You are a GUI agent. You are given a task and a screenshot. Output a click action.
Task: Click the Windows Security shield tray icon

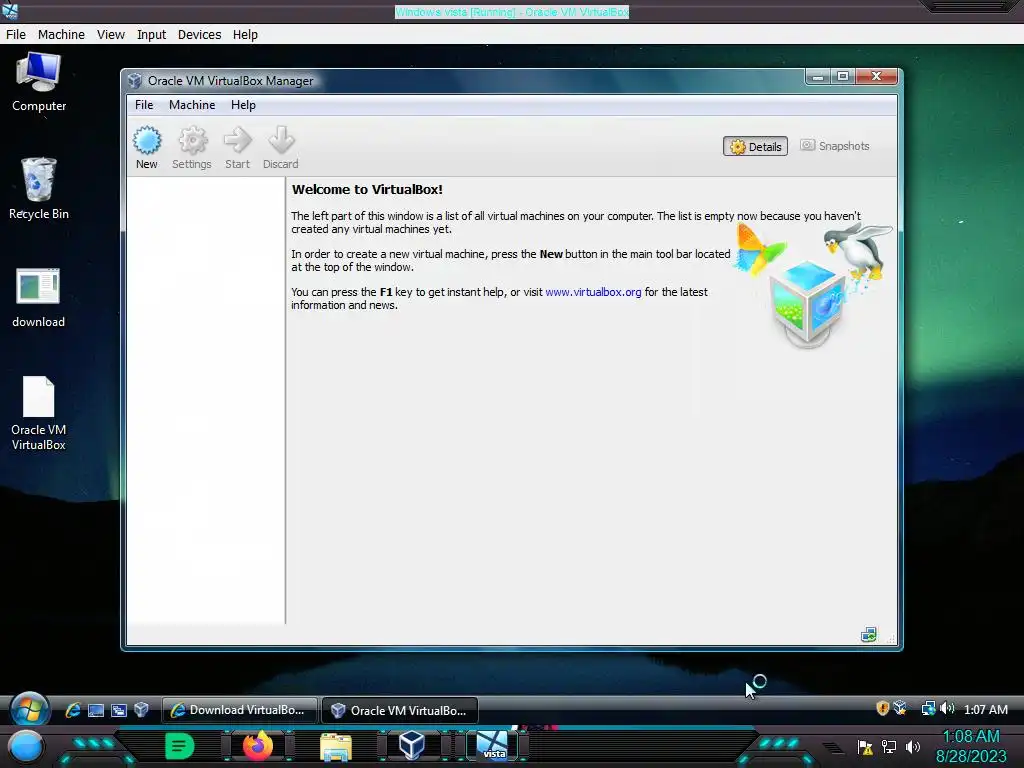pyautogui.click(x=882, y=709)
